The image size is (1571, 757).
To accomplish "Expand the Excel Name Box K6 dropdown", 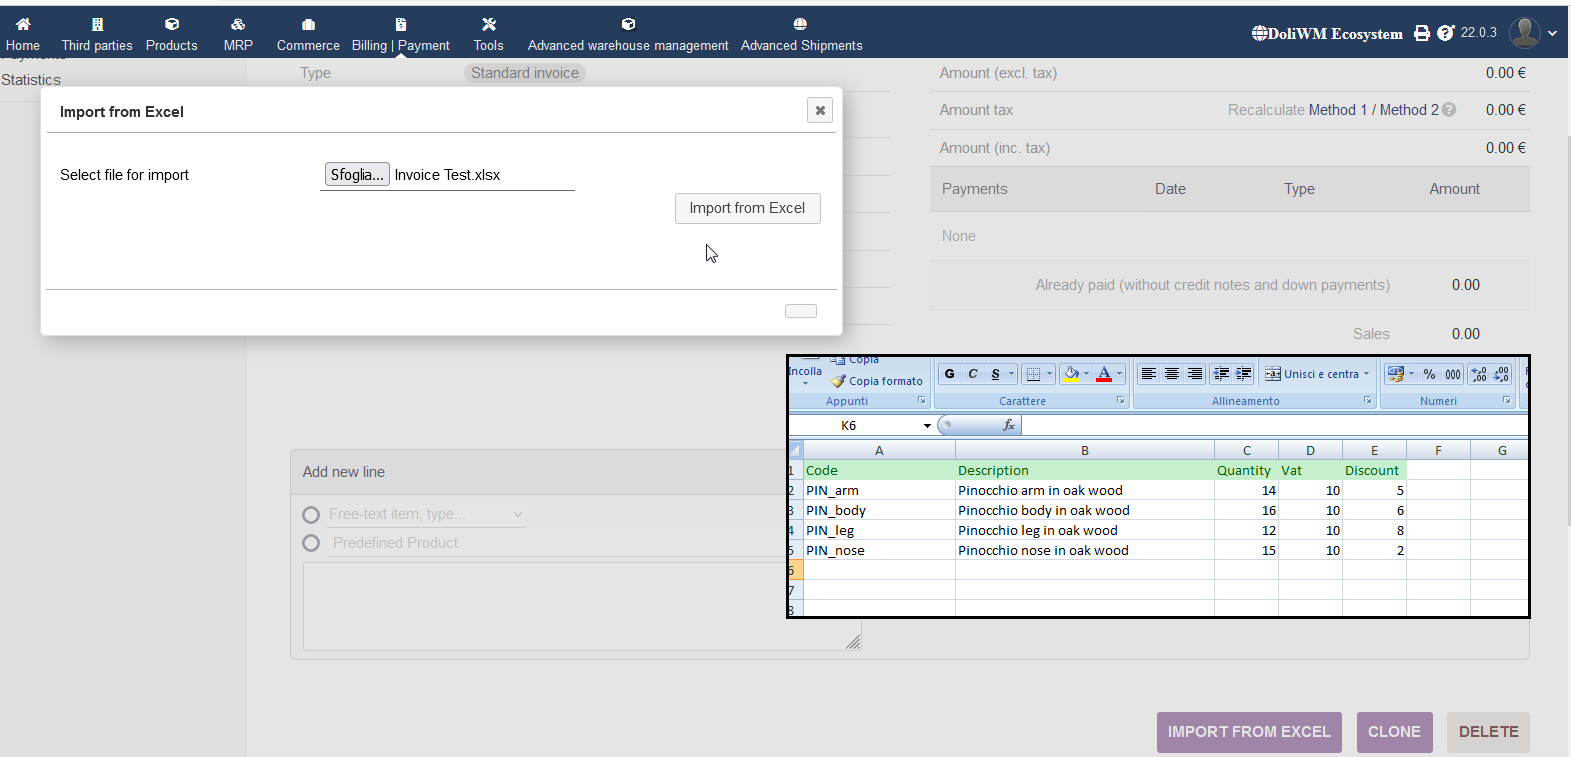I will point(927,426).
